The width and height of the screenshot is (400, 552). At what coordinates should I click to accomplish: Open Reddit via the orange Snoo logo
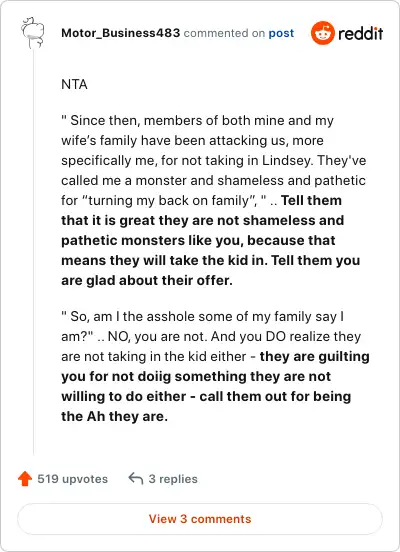coord(322,33)
